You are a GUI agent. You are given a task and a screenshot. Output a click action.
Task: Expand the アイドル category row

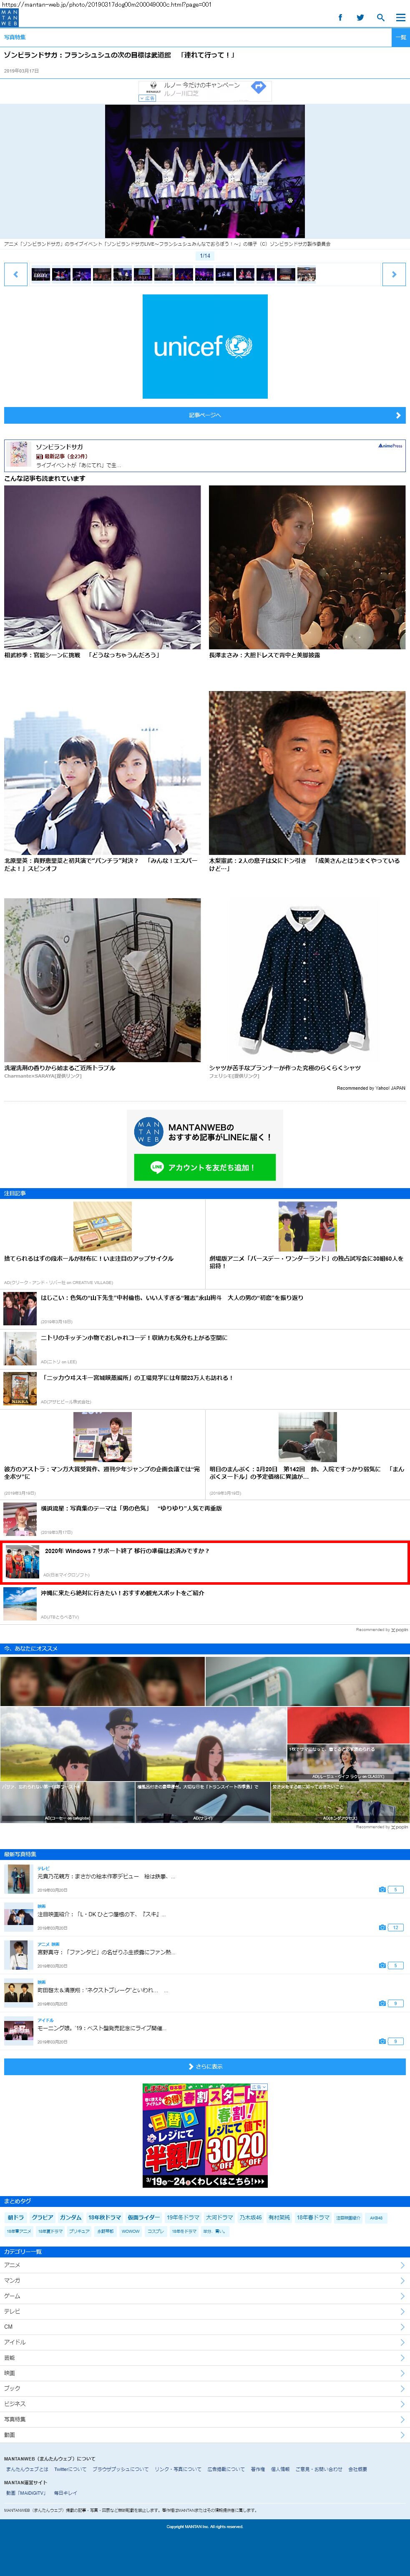click(x=205, y=2342)
